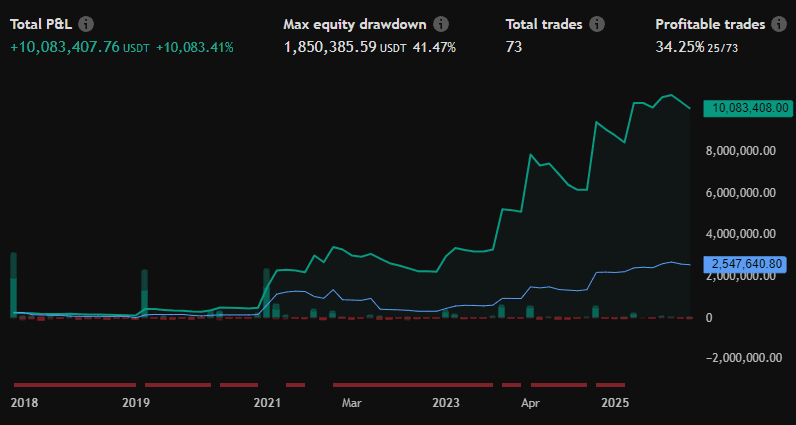This screenshot has height=425, width=796.
Task: Click the Mar label on the time axis
Action: point(351,404)
